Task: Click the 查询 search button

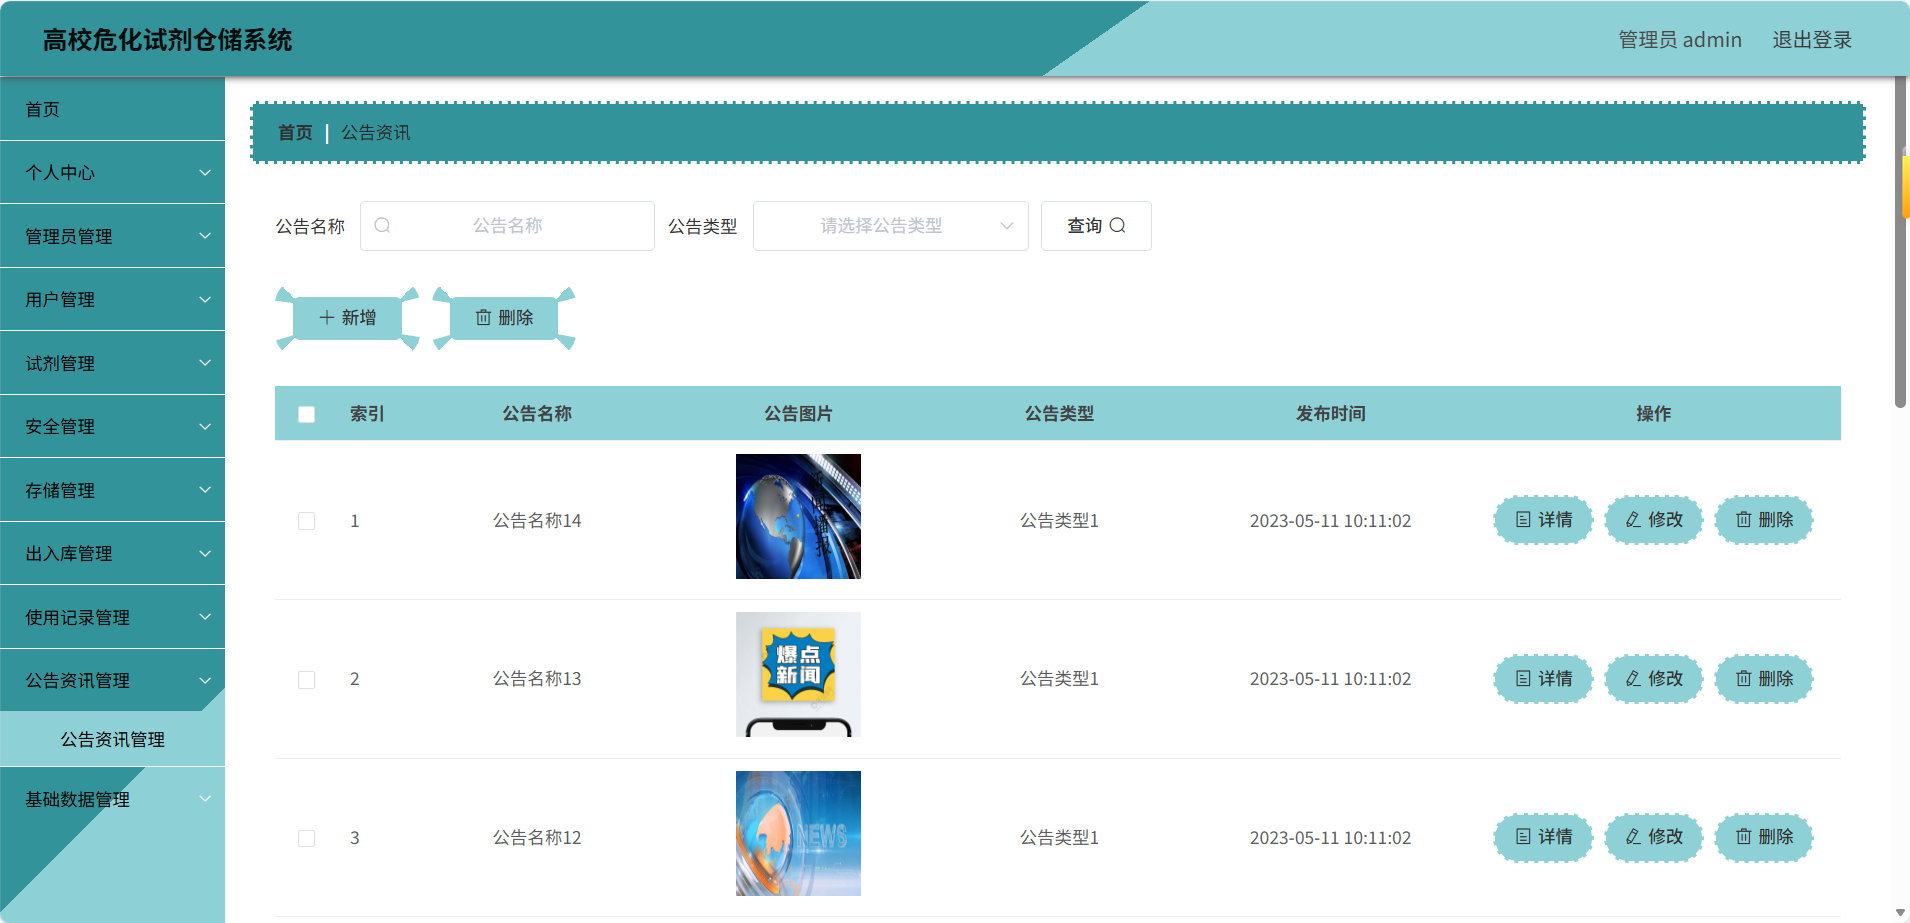Action: point(1096,226)
